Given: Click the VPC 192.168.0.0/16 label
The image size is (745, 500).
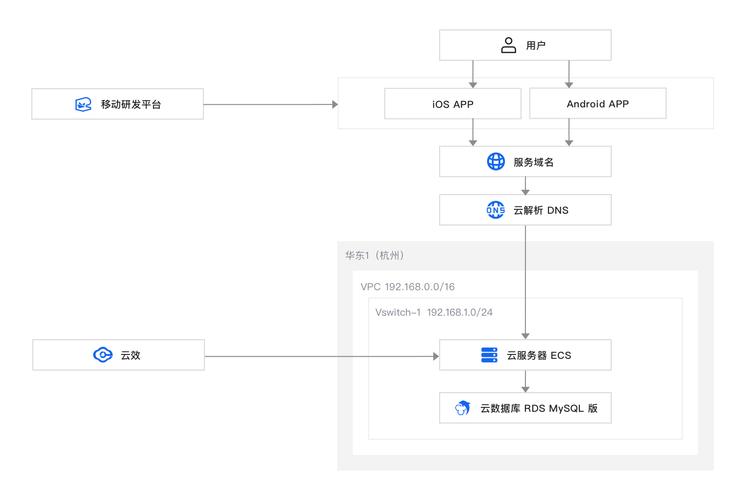Looking at the screenshot, I should (408, 287).
